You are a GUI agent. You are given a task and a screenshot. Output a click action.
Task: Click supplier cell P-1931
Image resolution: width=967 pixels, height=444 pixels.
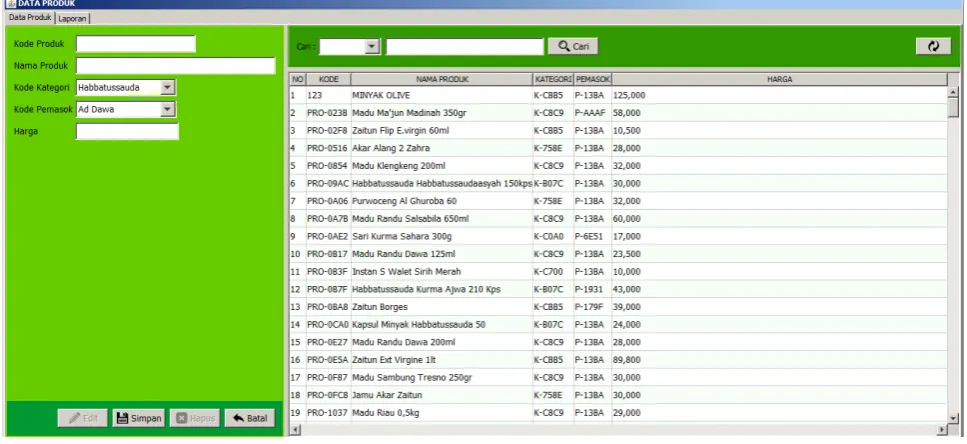pyautogui.click(x=593, y=289)
